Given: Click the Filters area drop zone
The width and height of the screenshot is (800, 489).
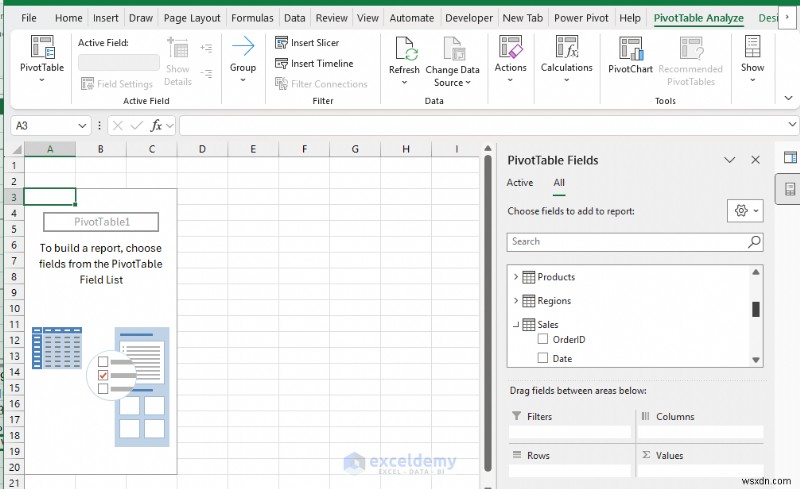Looking at the screenshot, I should [x=570, y=432].
